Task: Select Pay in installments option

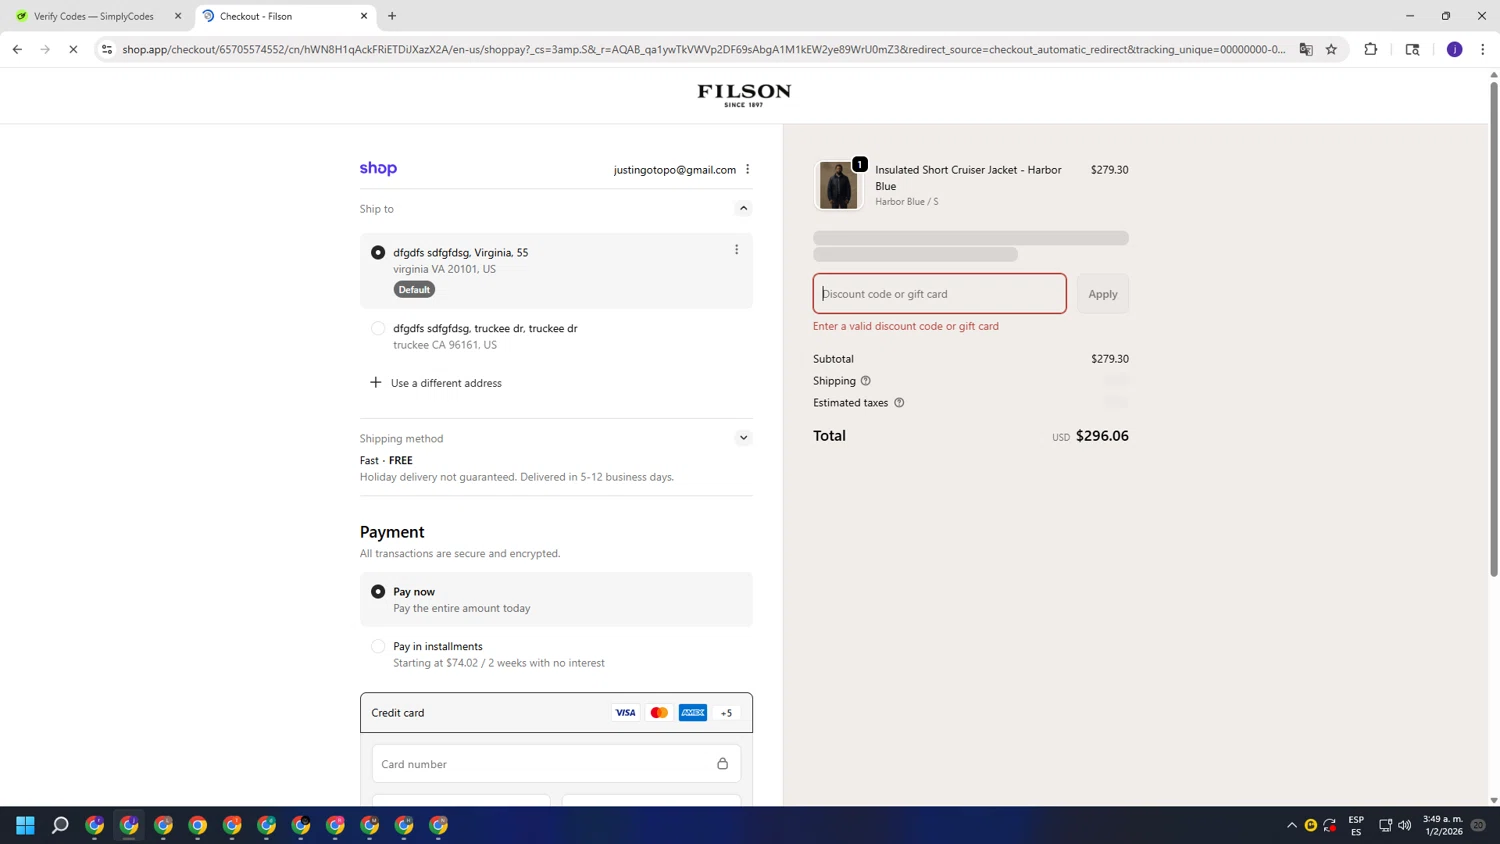Action: (378, 646)
